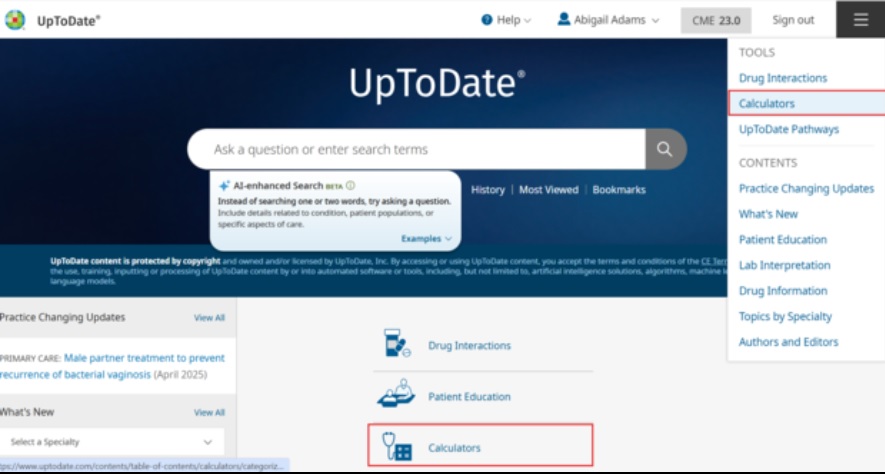Click the CME 23.0 button

click(716, 20)
